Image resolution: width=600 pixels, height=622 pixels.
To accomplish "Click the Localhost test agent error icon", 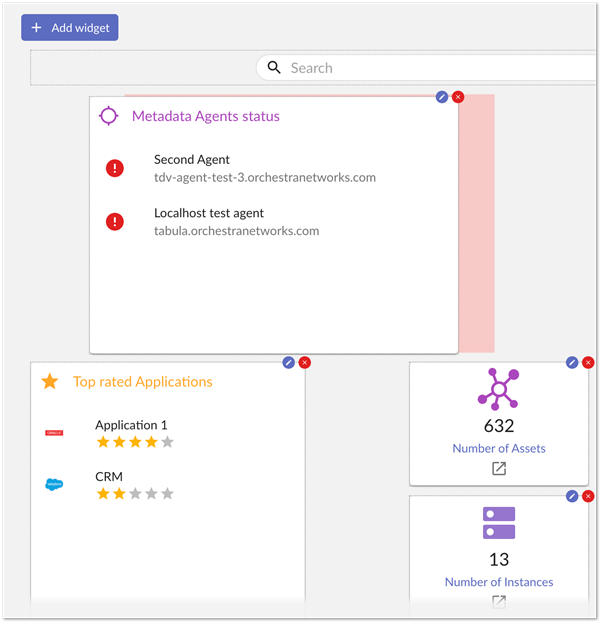I will [115, 221].
